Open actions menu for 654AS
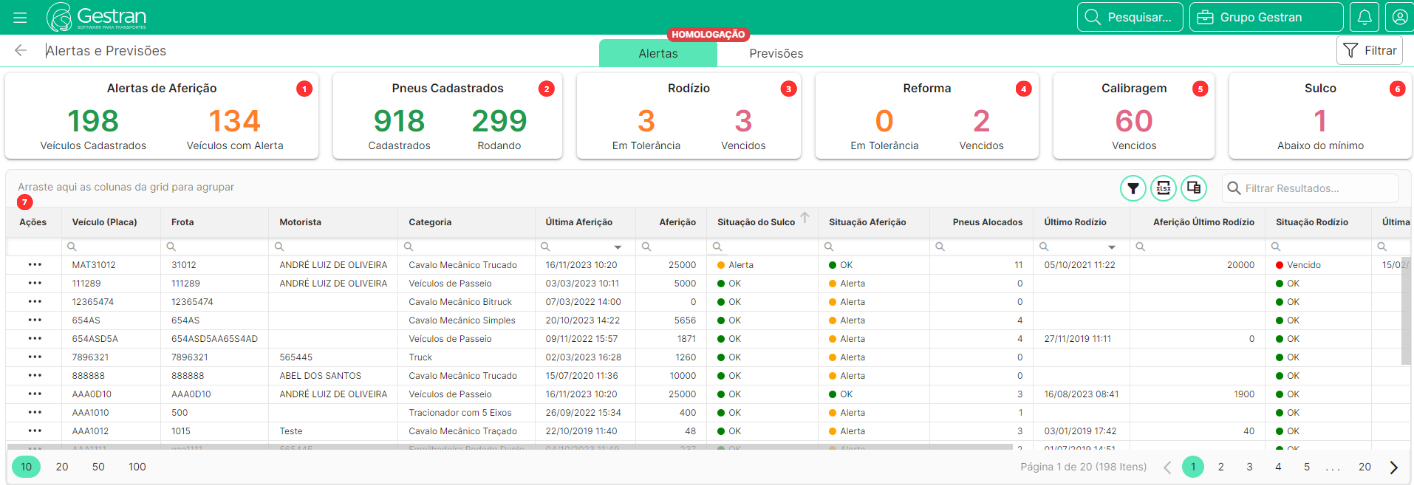1414x485 pixels. click(x=35, y=320)
